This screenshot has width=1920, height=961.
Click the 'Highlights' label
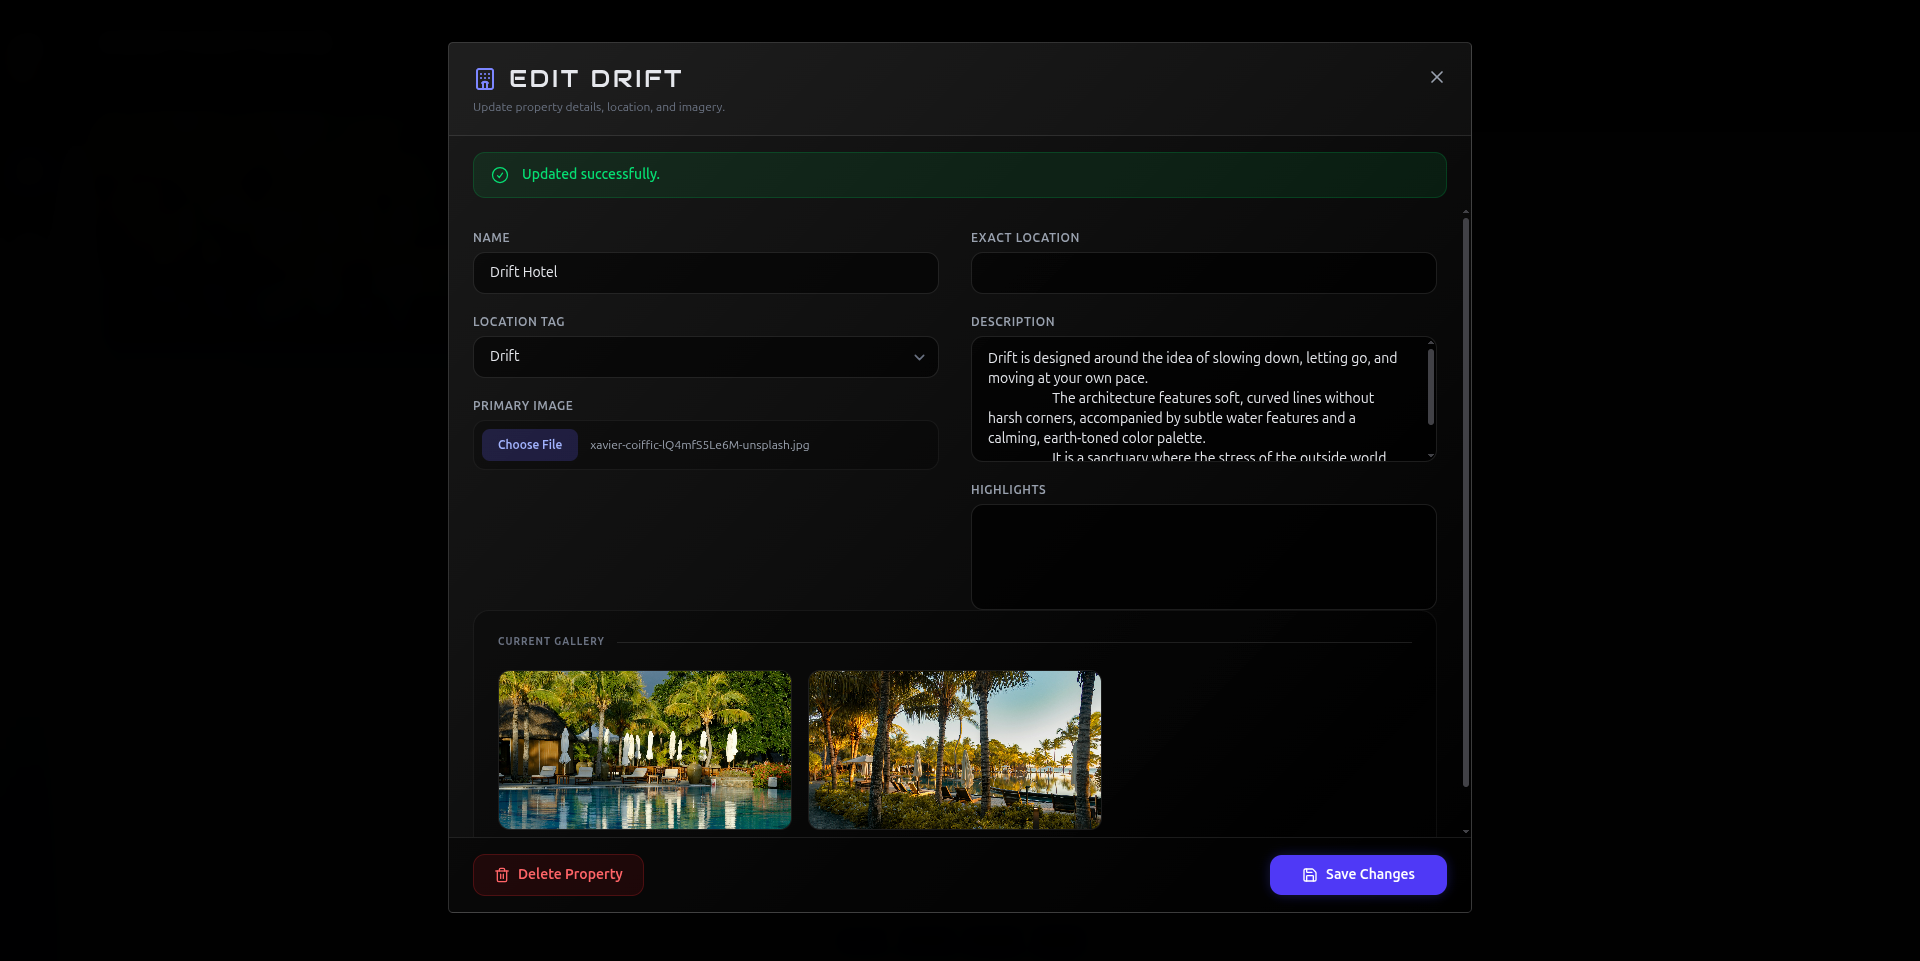pos(1008,490)
